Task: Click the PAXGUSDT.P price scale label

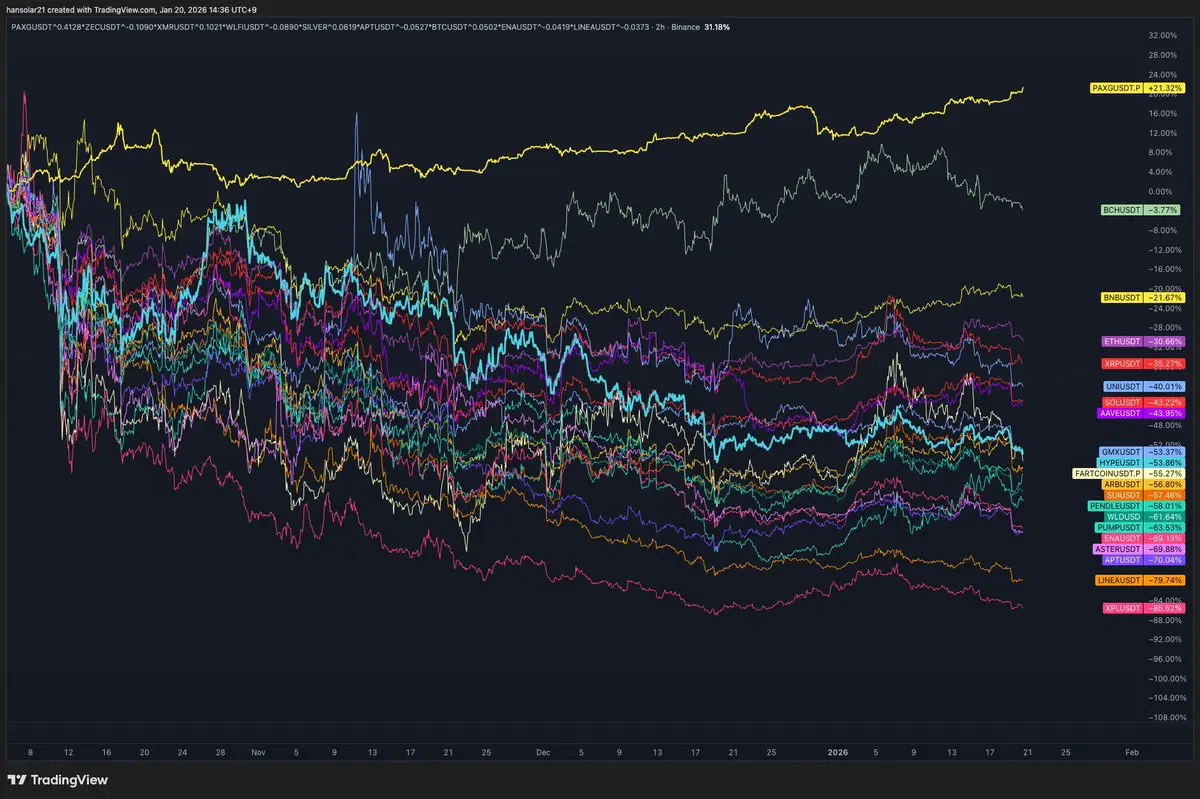Action: [x=1137, y=88]
